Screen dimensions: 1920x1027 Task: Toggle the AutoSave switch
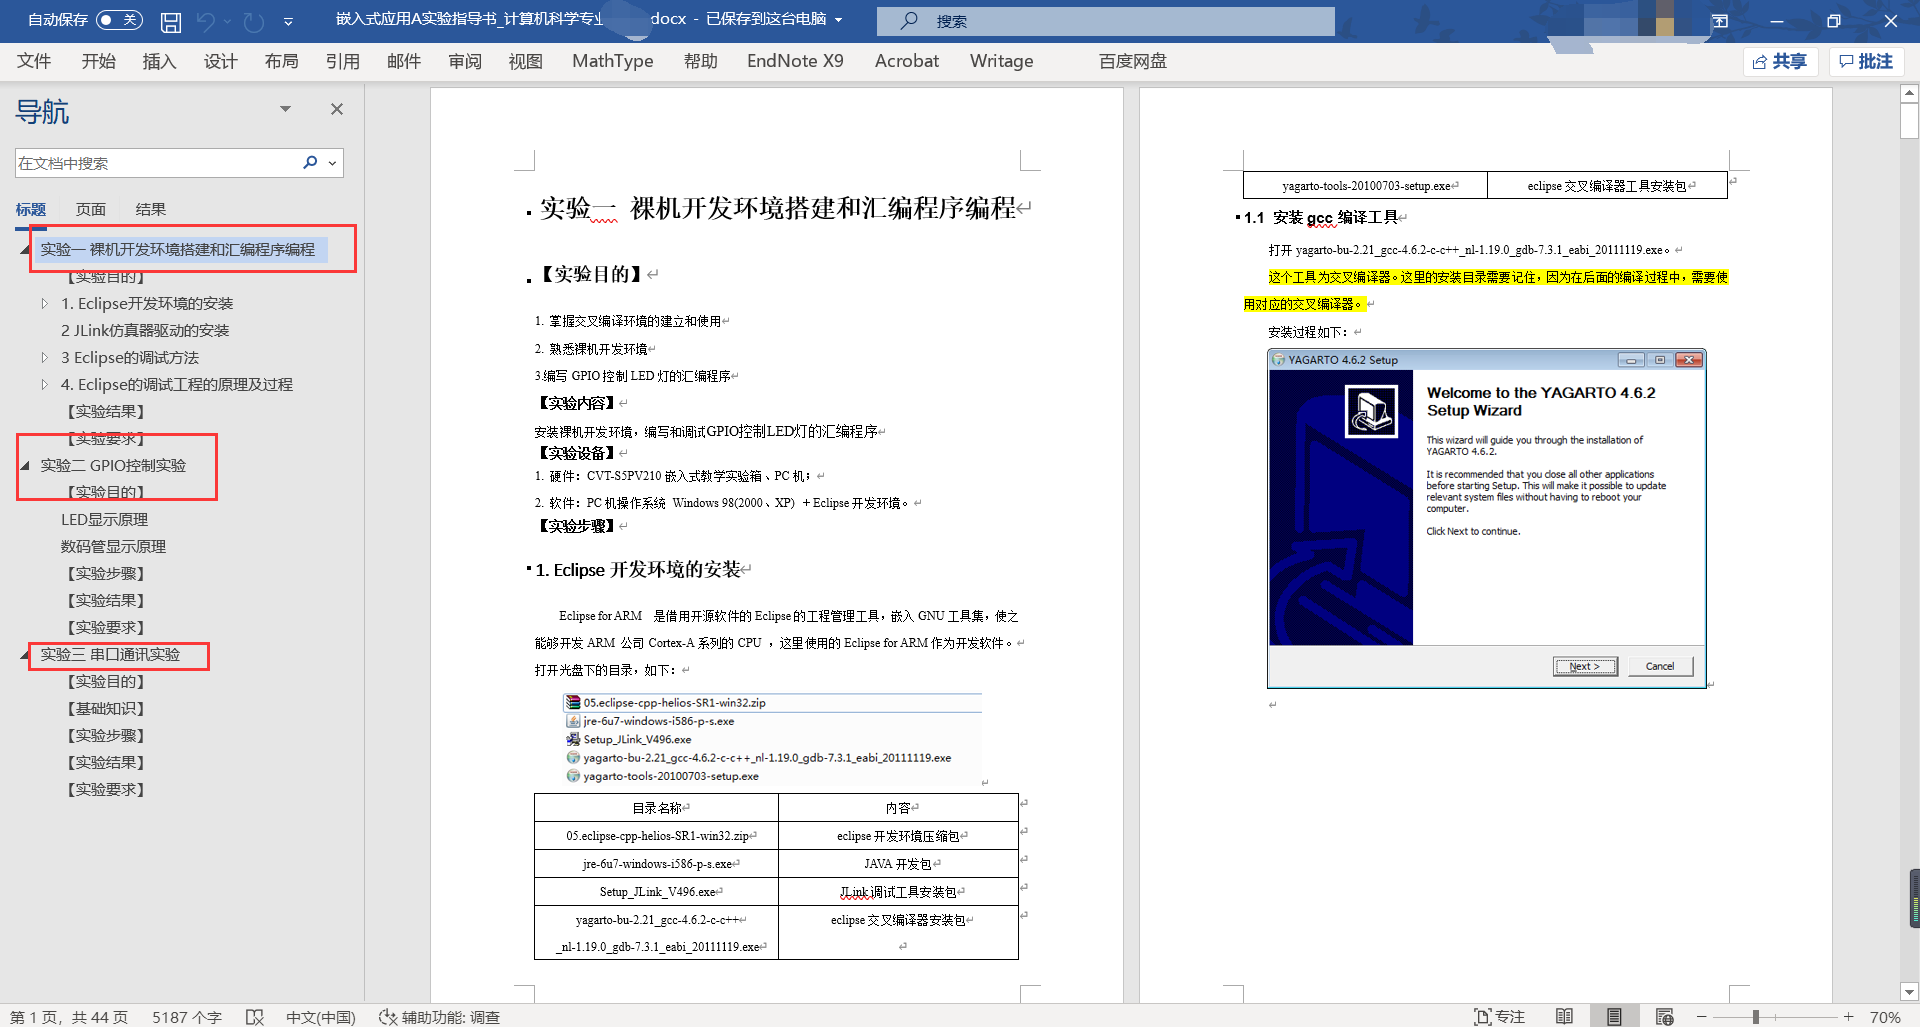point(119,20)
